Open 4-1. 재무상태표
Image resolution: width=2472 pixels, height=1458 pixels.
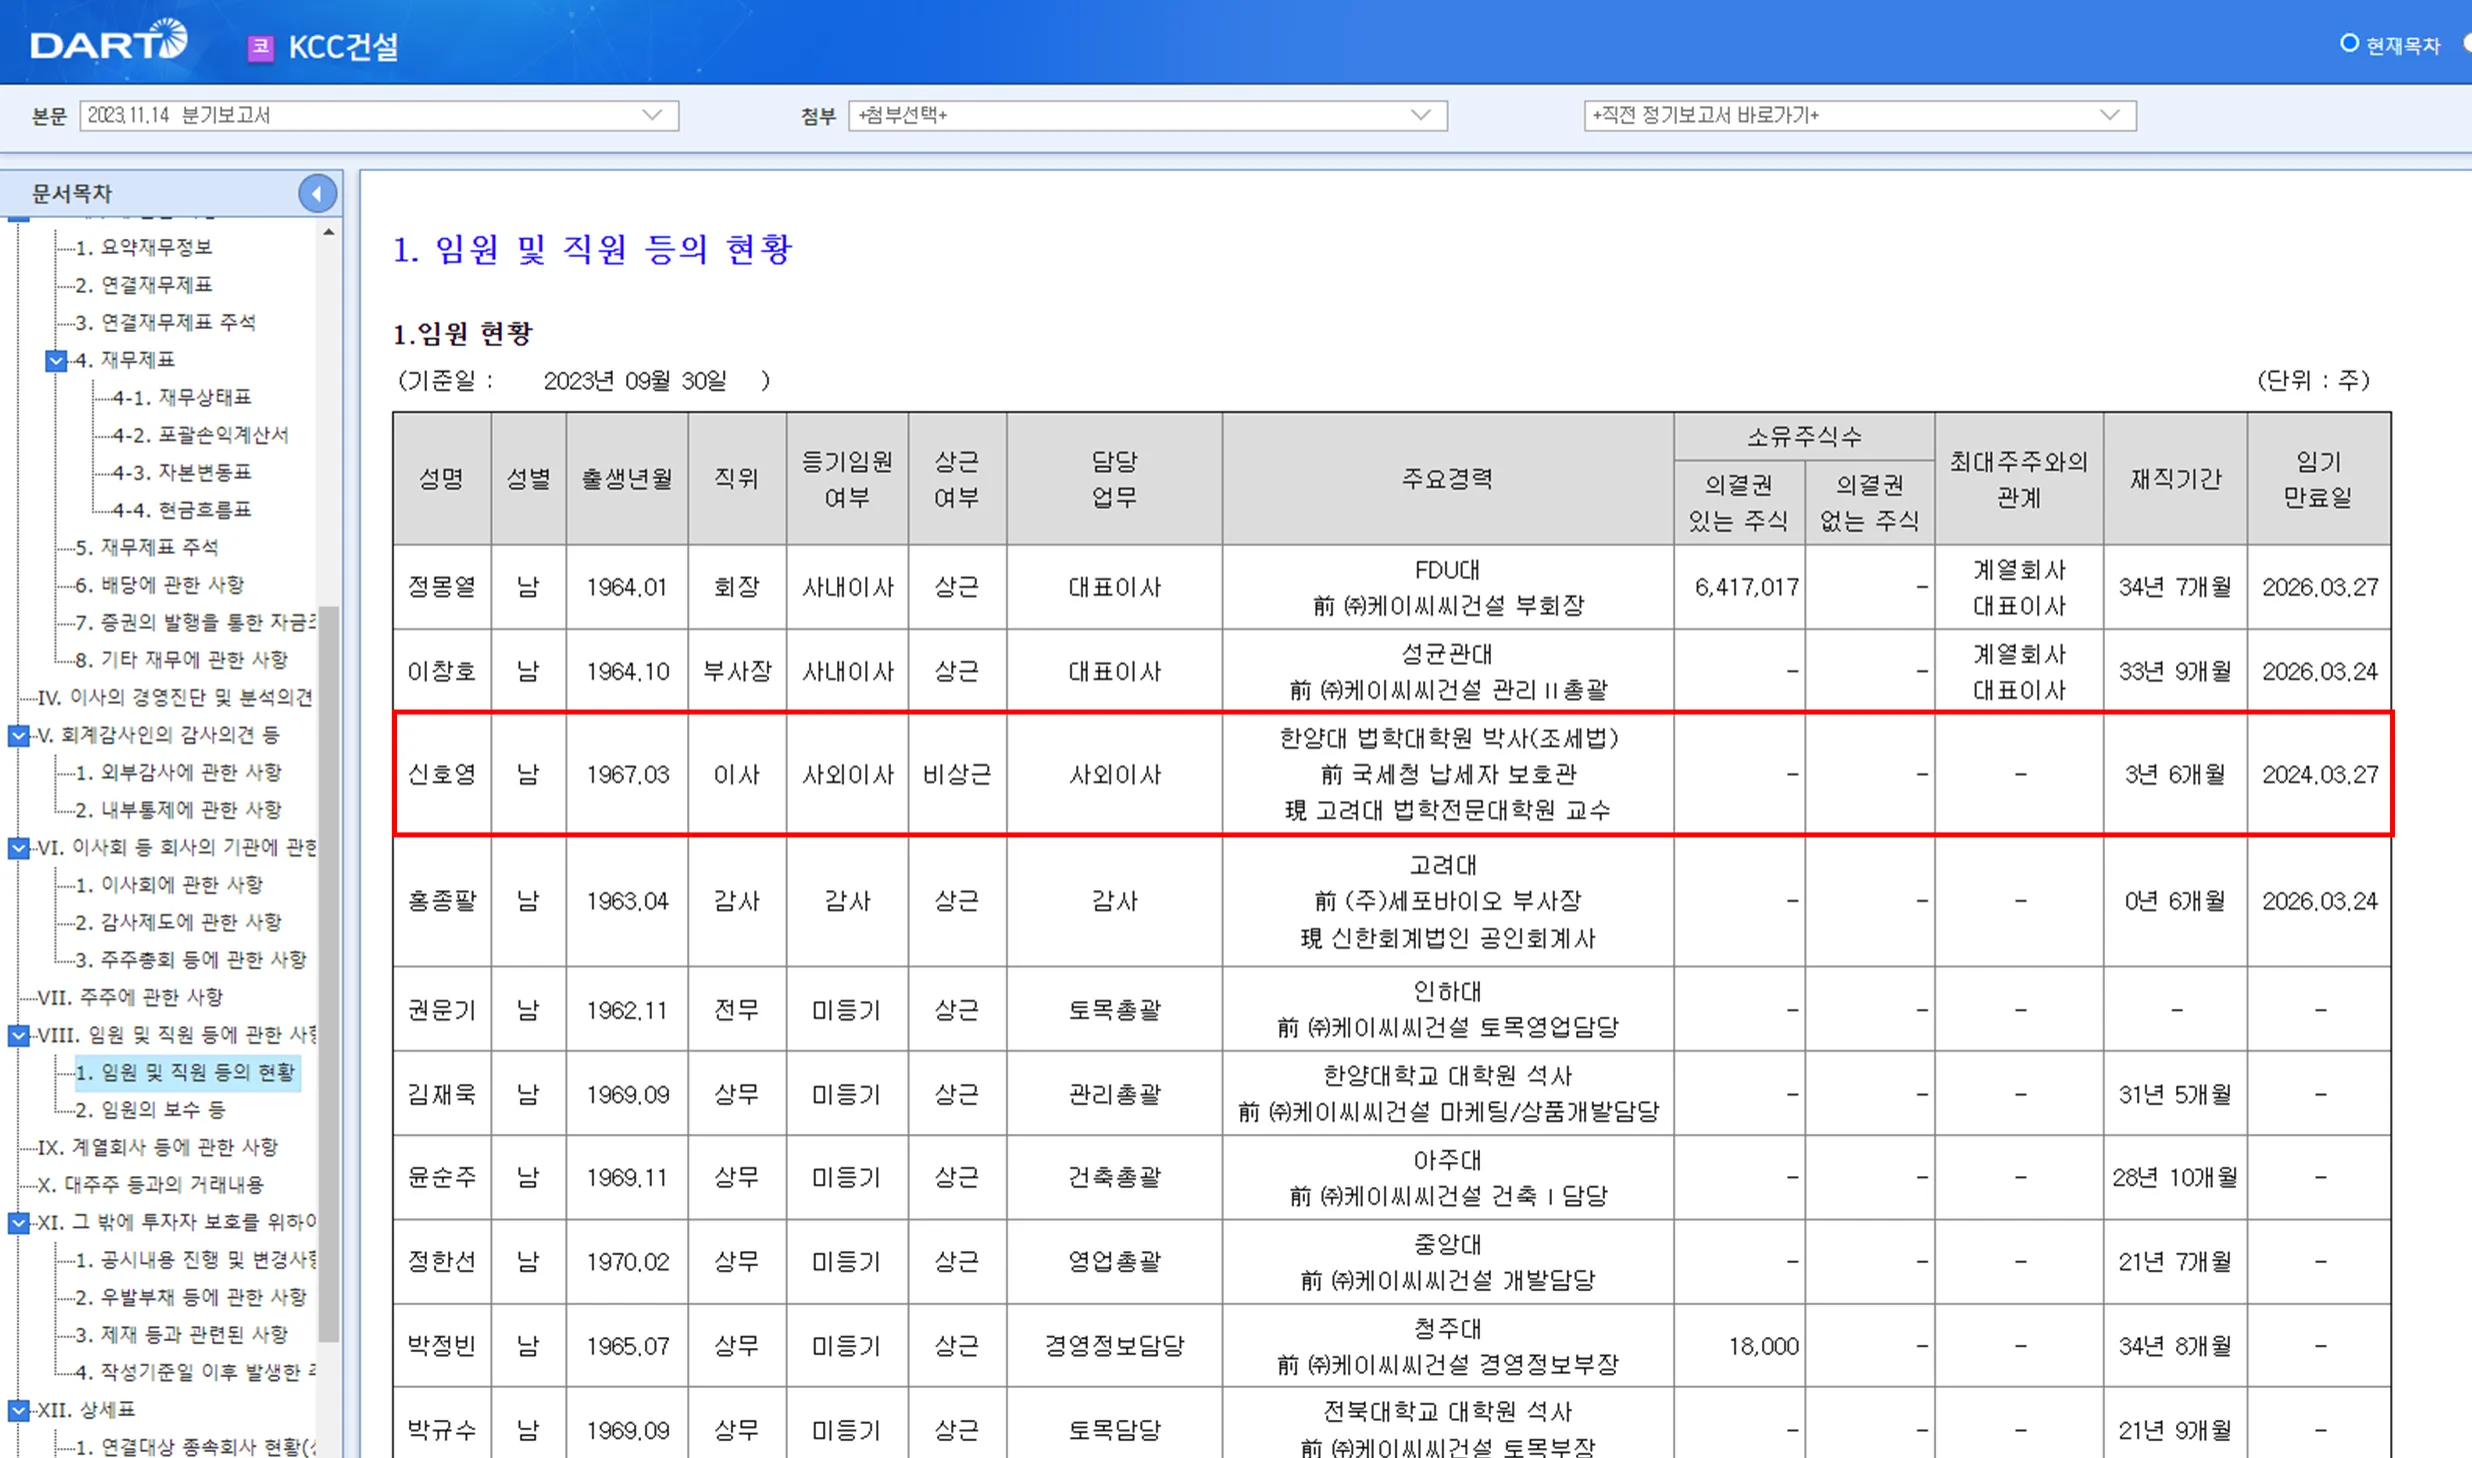pyautogui.click(x=181, y=397)
